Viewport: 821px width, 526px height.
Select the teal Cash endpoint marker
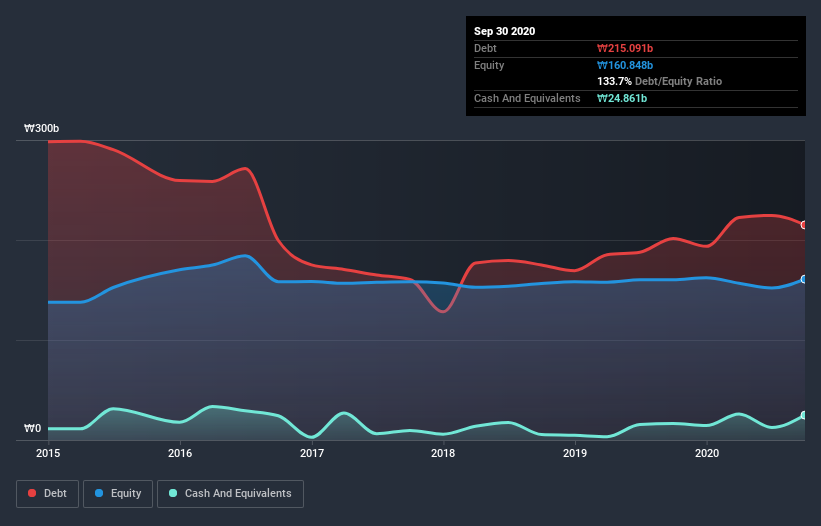point(804,415)
